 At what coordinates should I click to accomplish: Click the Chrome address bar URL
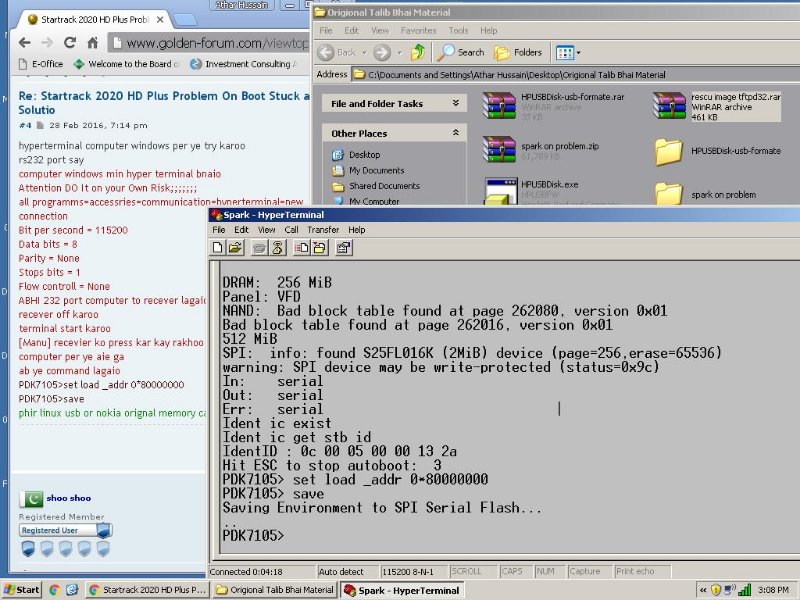coord(217,43)
